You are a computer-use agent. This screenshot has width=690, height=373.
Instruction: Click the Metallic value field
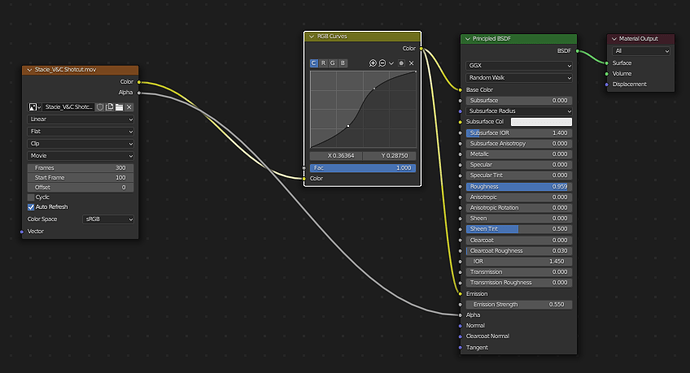point(519,154)
